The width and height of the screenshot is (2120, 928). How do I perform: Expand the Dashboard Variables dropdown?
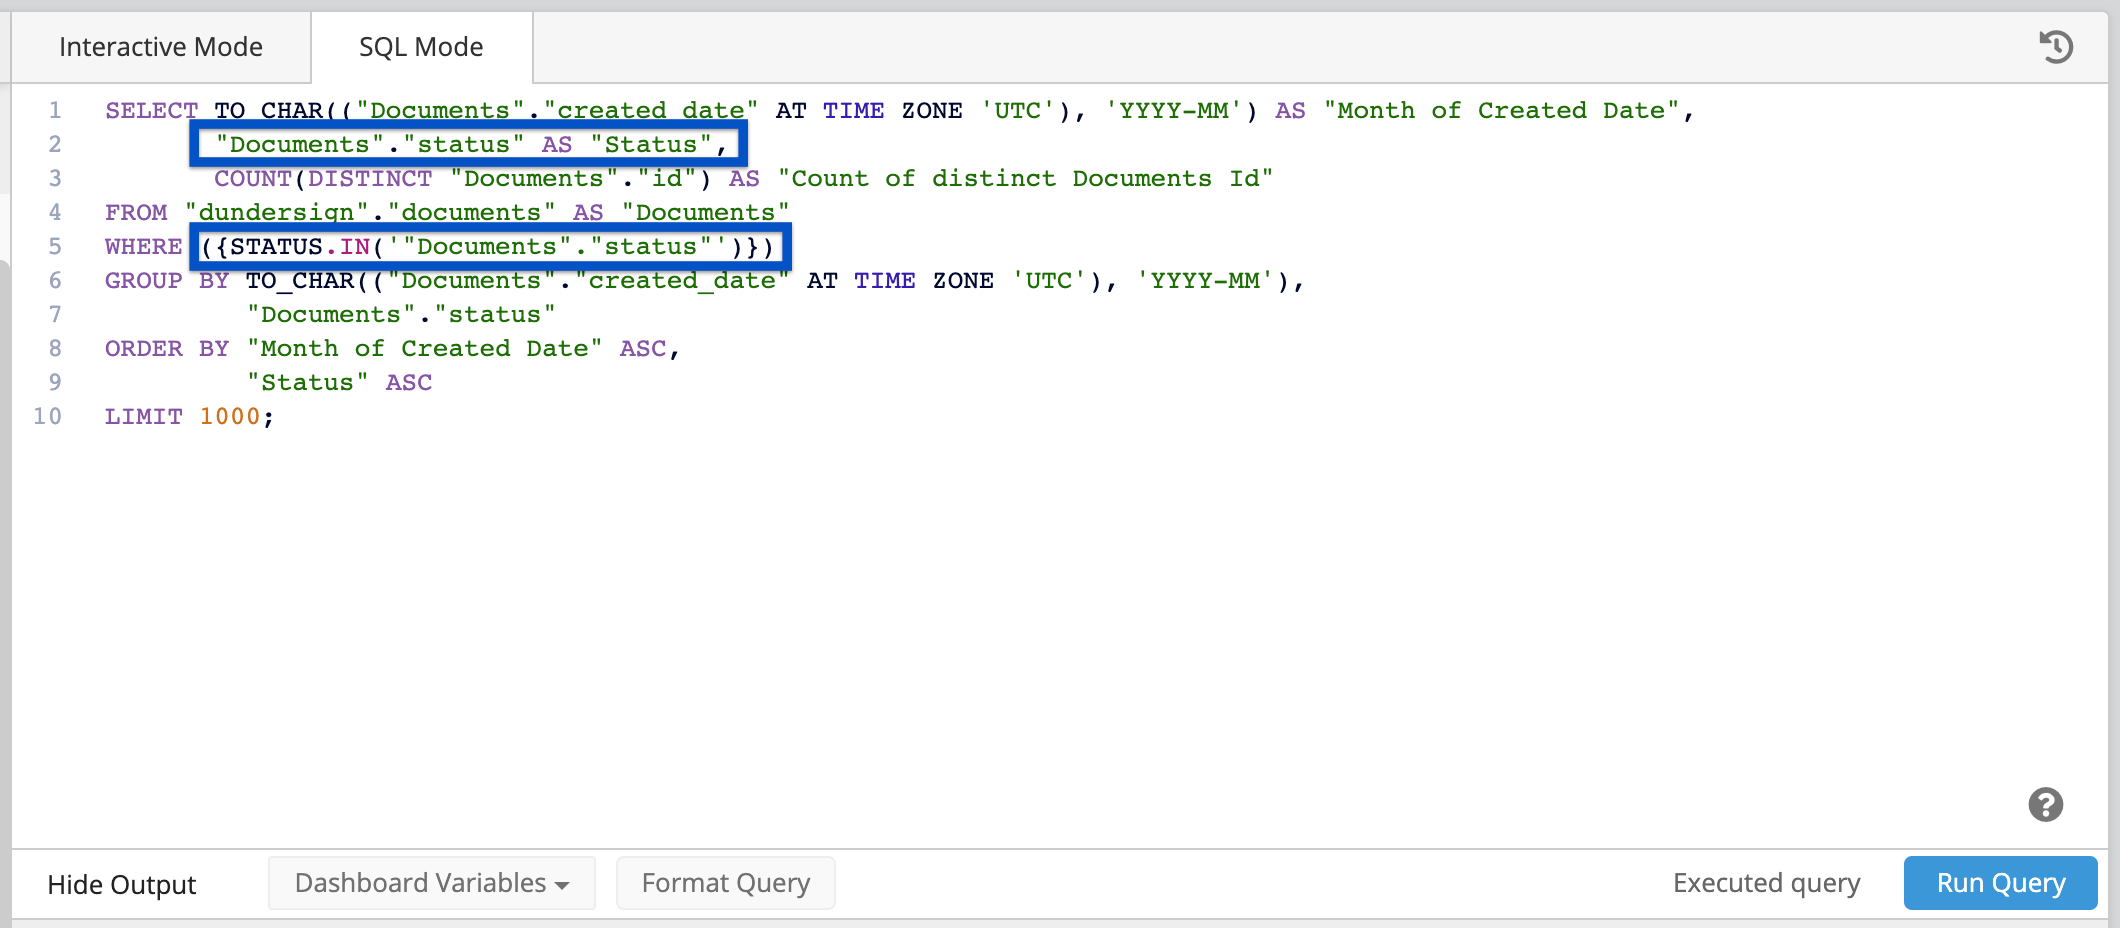432,883
